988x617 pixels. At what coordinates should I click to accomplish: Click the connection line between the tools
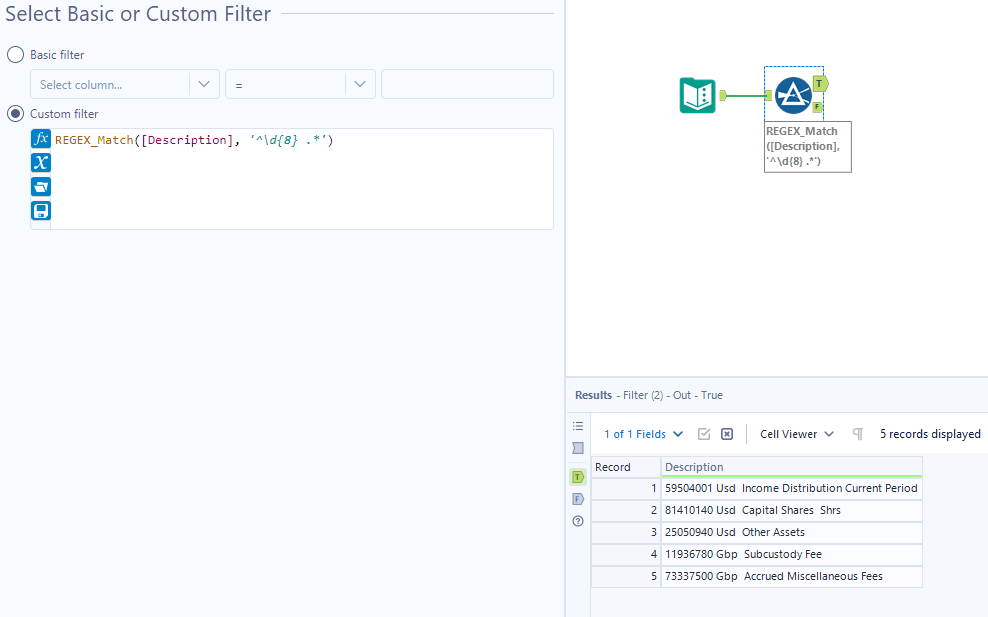[745, 95]
